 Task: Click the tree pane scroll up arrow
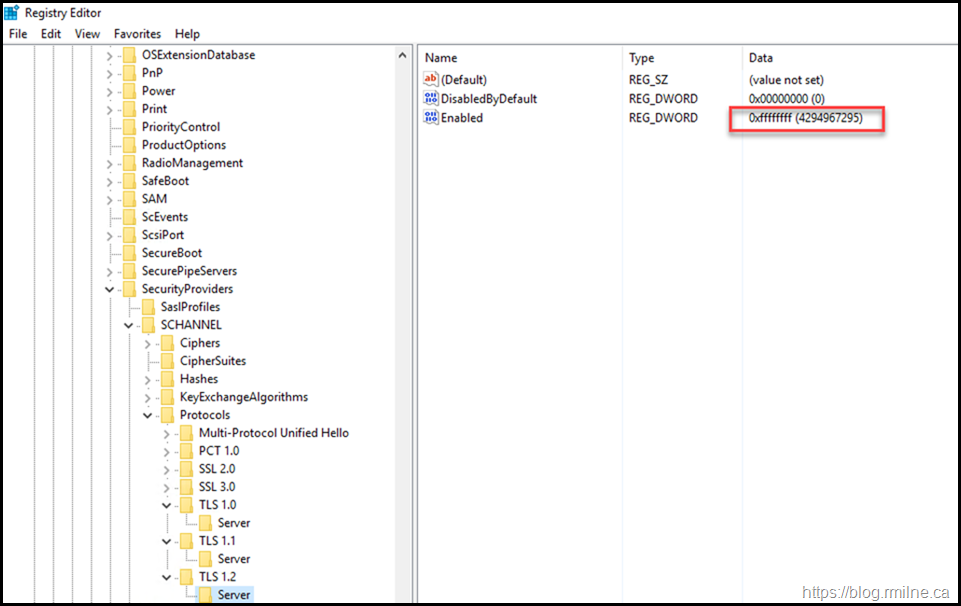pos(403,56)
